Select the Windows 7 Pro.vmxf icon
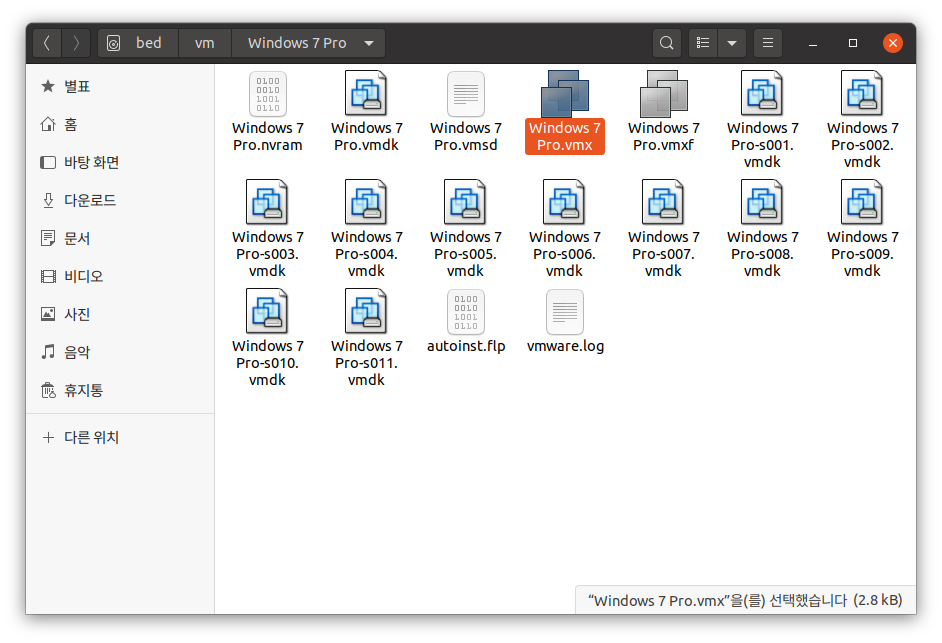942x643 pixels. pos(664,94)
